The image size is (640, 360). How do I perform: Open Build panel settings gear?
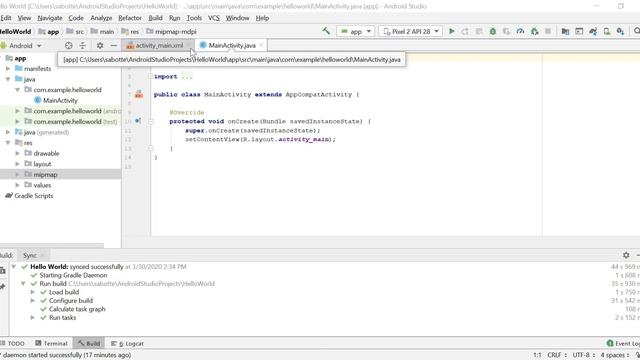pos(626,255)
